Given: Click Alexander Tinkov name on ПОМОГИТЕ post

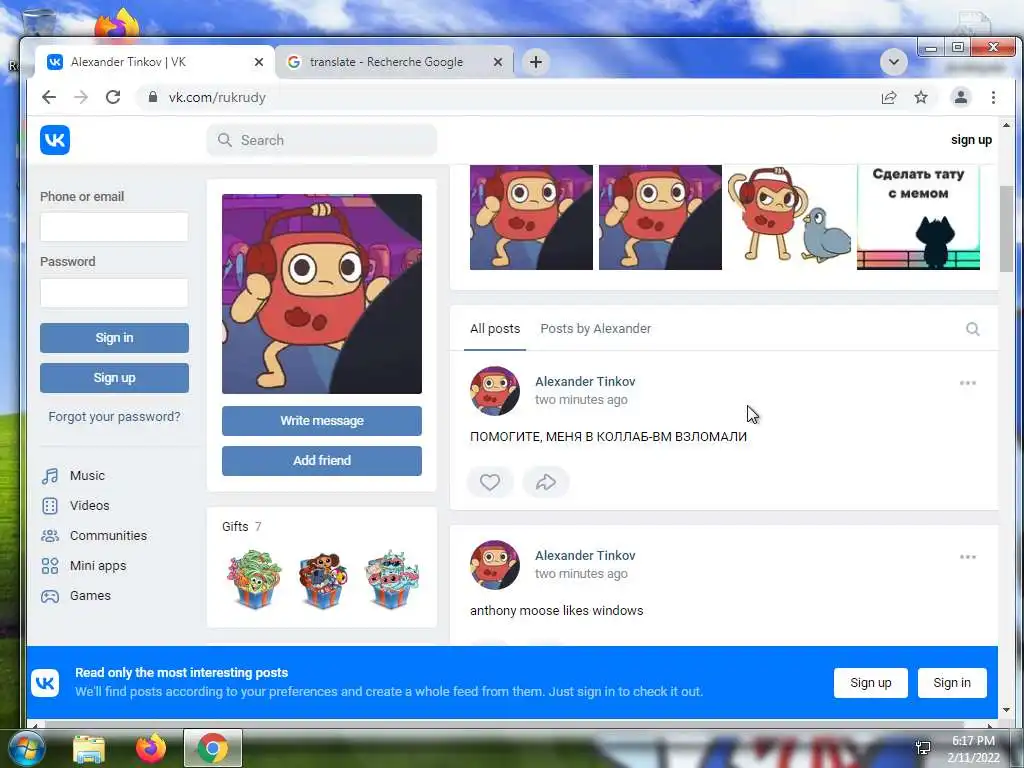Looking at the screenshot, I should (585, 381).
